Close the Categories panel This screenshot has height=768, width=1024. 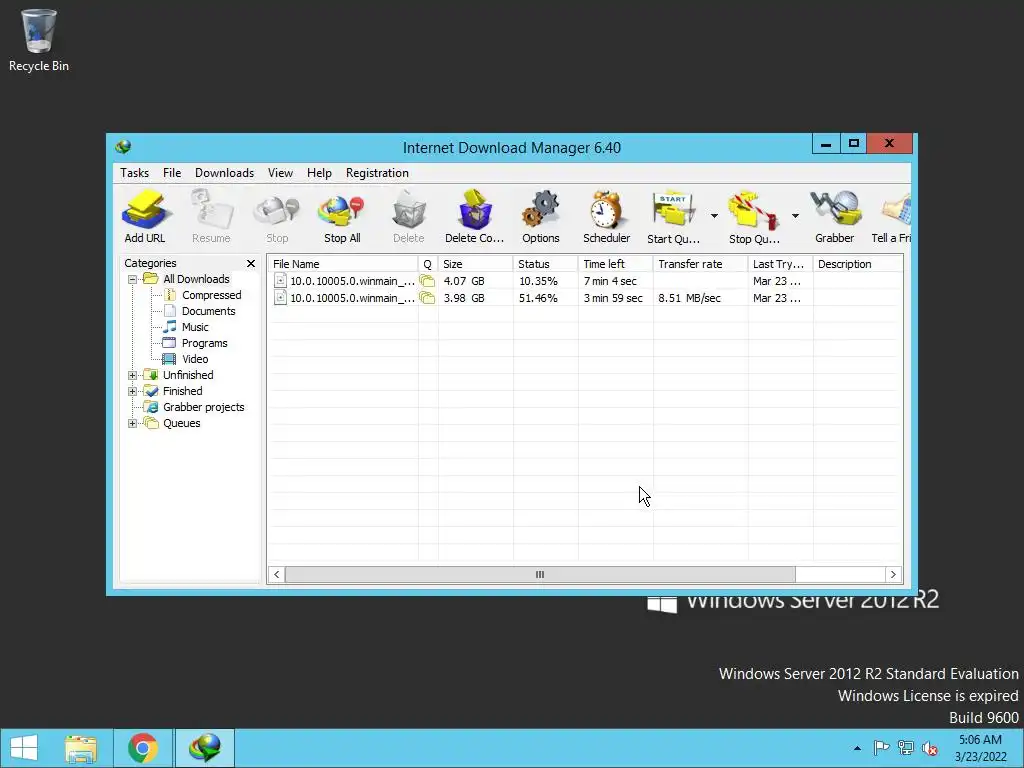(251, 263)
